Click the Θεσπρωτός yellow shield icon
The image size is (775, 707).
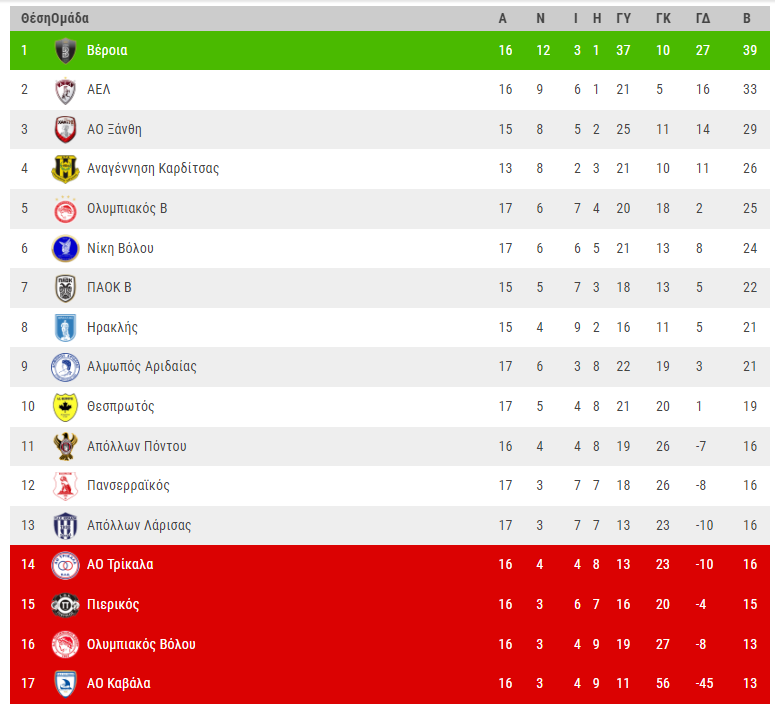pyautogui.click(x=65, y=407)
